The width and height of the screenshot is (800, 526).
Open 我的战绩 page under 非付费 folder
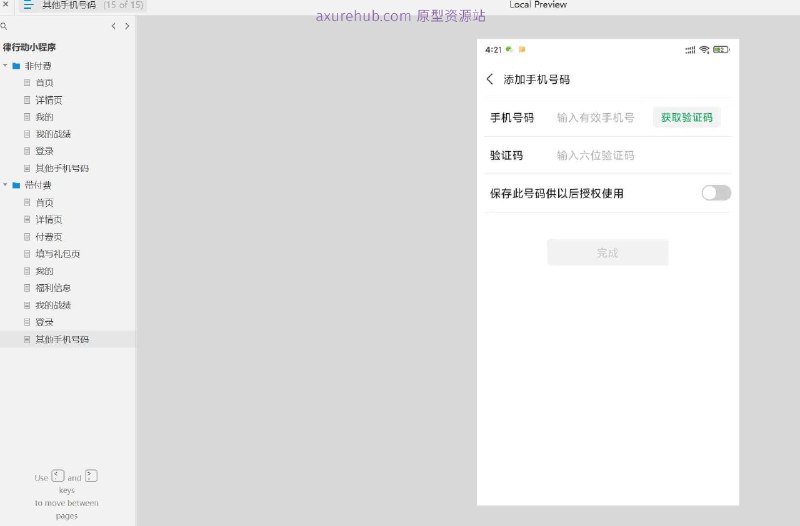53,134
